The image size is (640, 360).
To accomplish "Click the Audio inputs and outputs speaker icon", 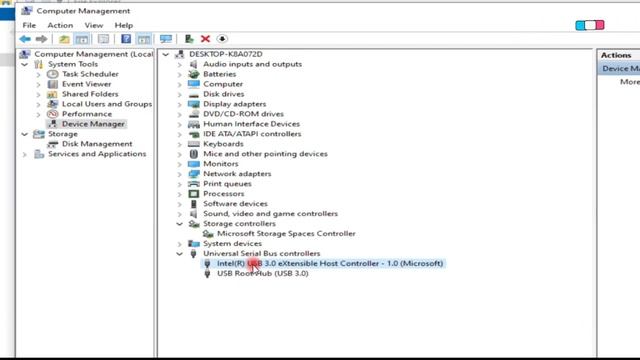I will point(193,64).
